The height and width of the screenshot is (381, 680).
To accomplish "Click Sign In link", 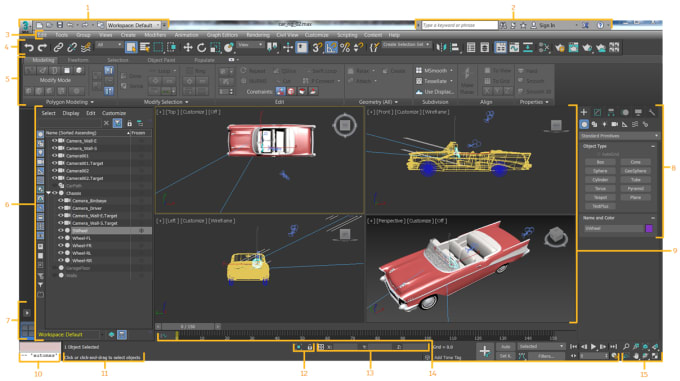I will pyautogui.click(x=547, y=25).
